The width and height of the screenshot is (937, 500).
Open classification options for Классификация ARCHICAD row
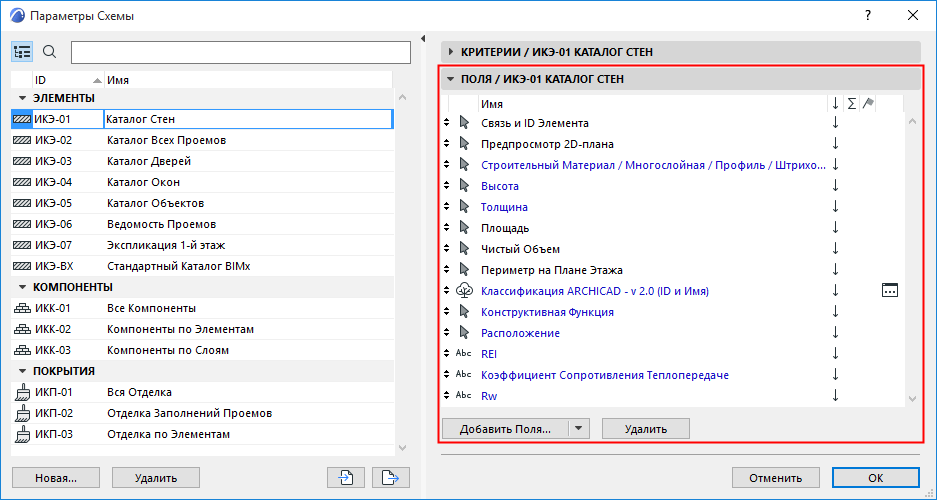click(890, 290)
